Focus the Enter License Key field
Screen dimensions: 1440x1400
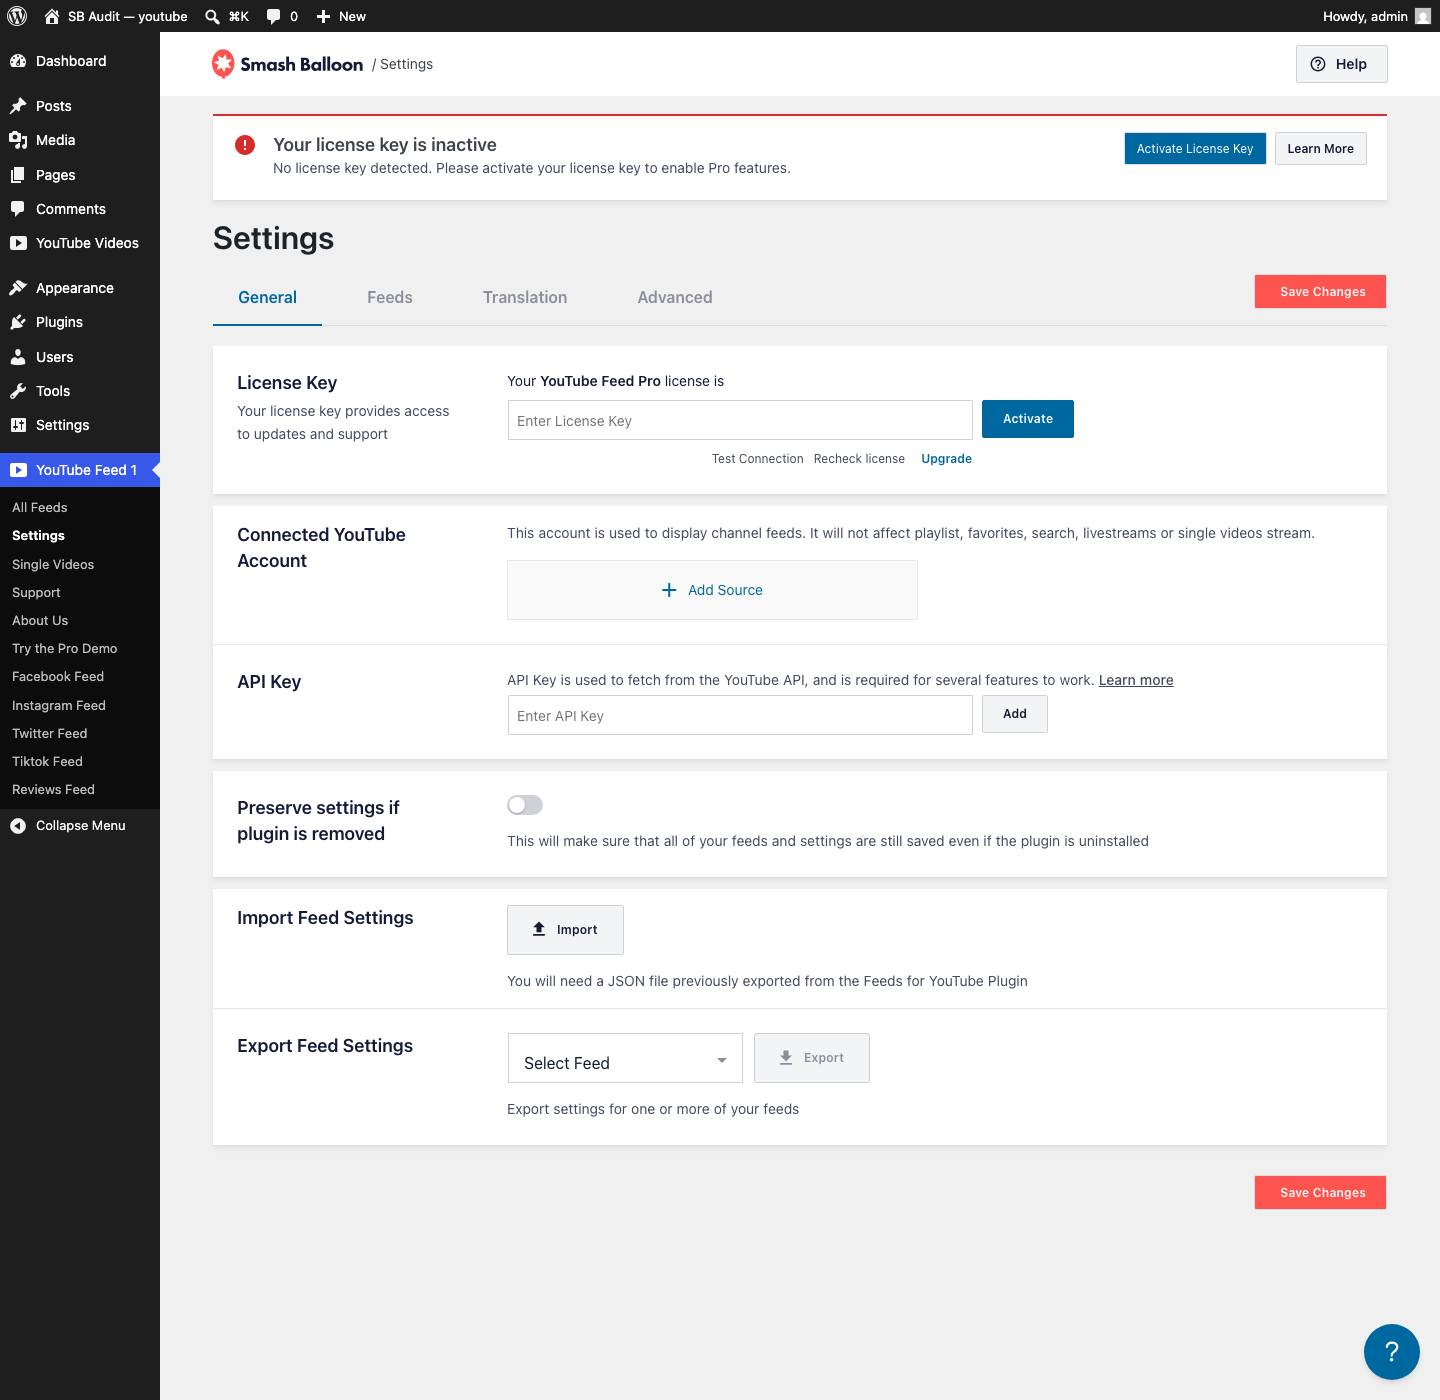(740, 420)
